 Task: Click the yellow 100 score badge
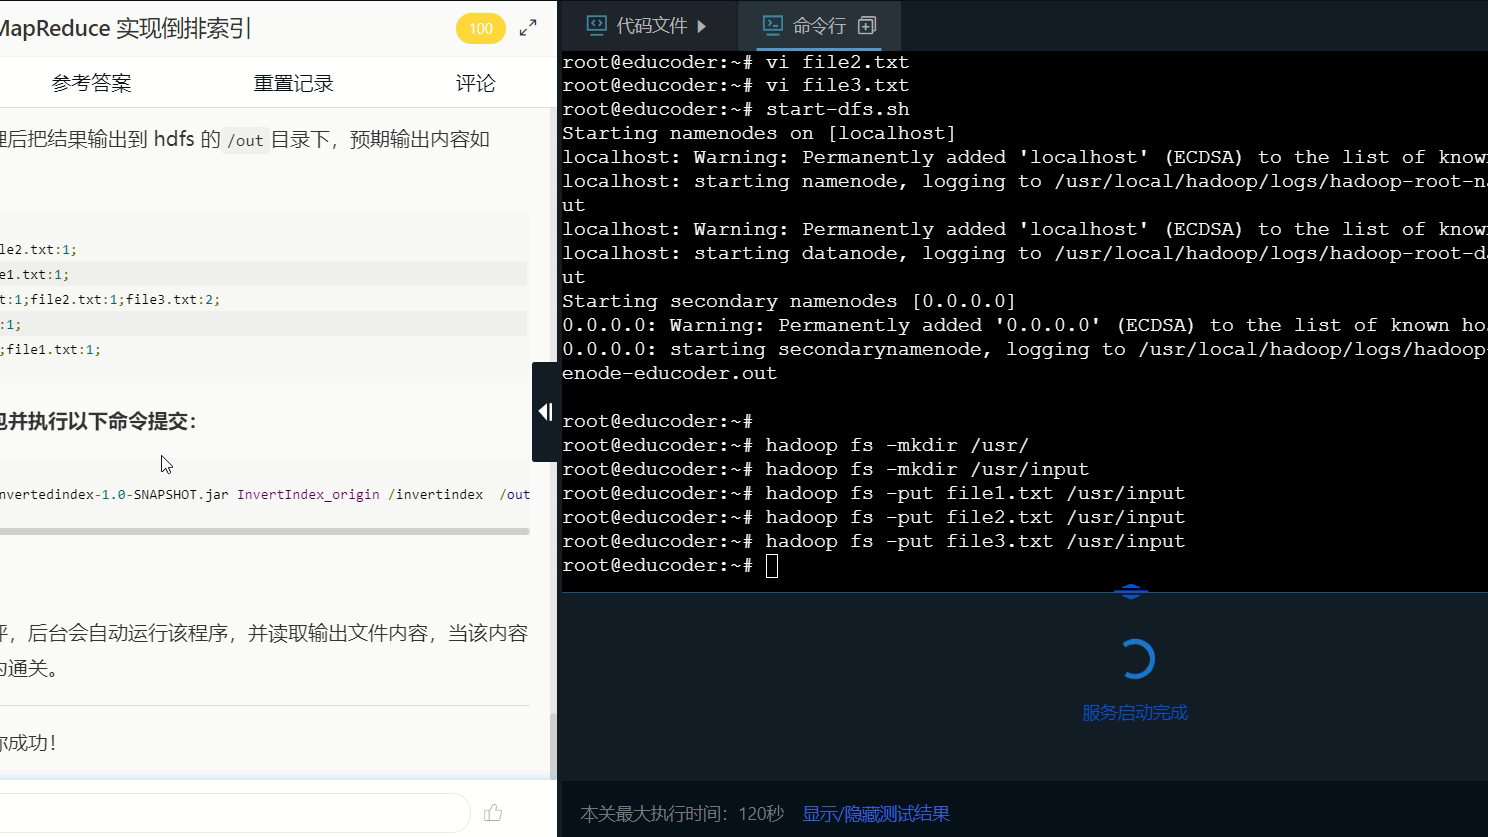[481, 28]
